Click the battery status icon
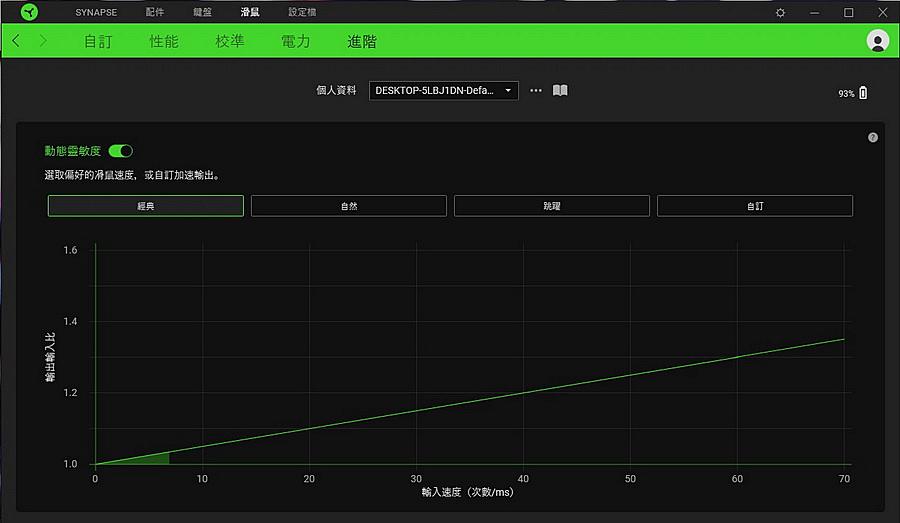This screenshot has width=900, height=523. tap(863, 93)
